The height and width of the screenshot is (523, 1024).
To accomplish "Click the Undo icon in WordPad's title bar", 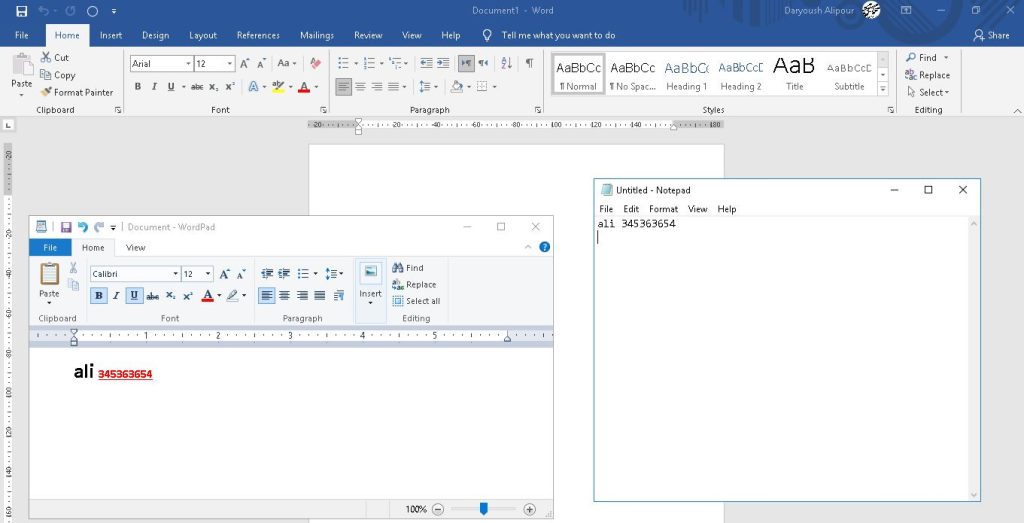I will coord(83,227).
